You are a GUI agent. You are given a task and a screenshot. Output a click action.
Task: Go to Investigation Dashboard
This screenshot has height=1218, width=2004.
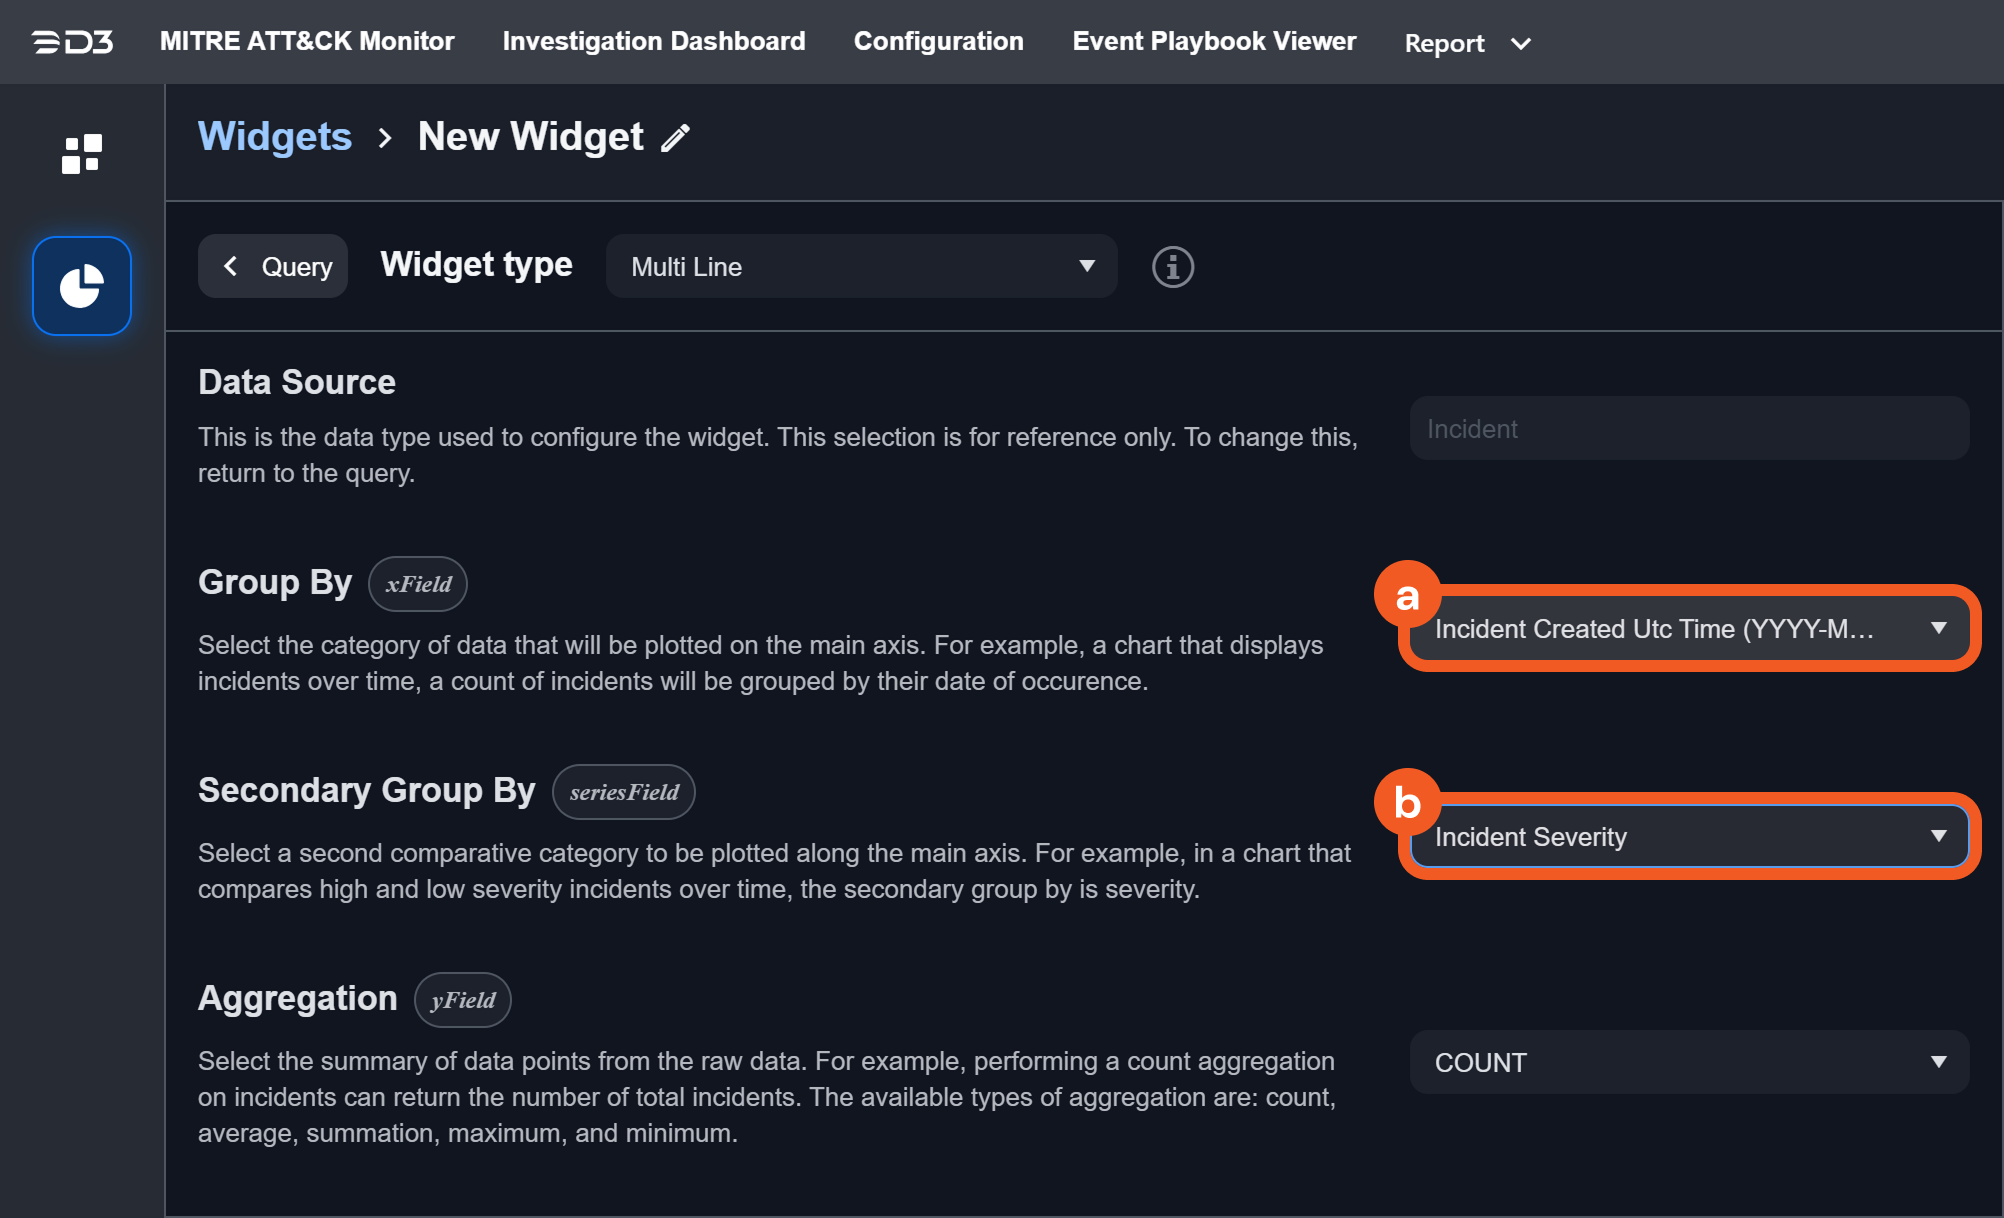654,42
